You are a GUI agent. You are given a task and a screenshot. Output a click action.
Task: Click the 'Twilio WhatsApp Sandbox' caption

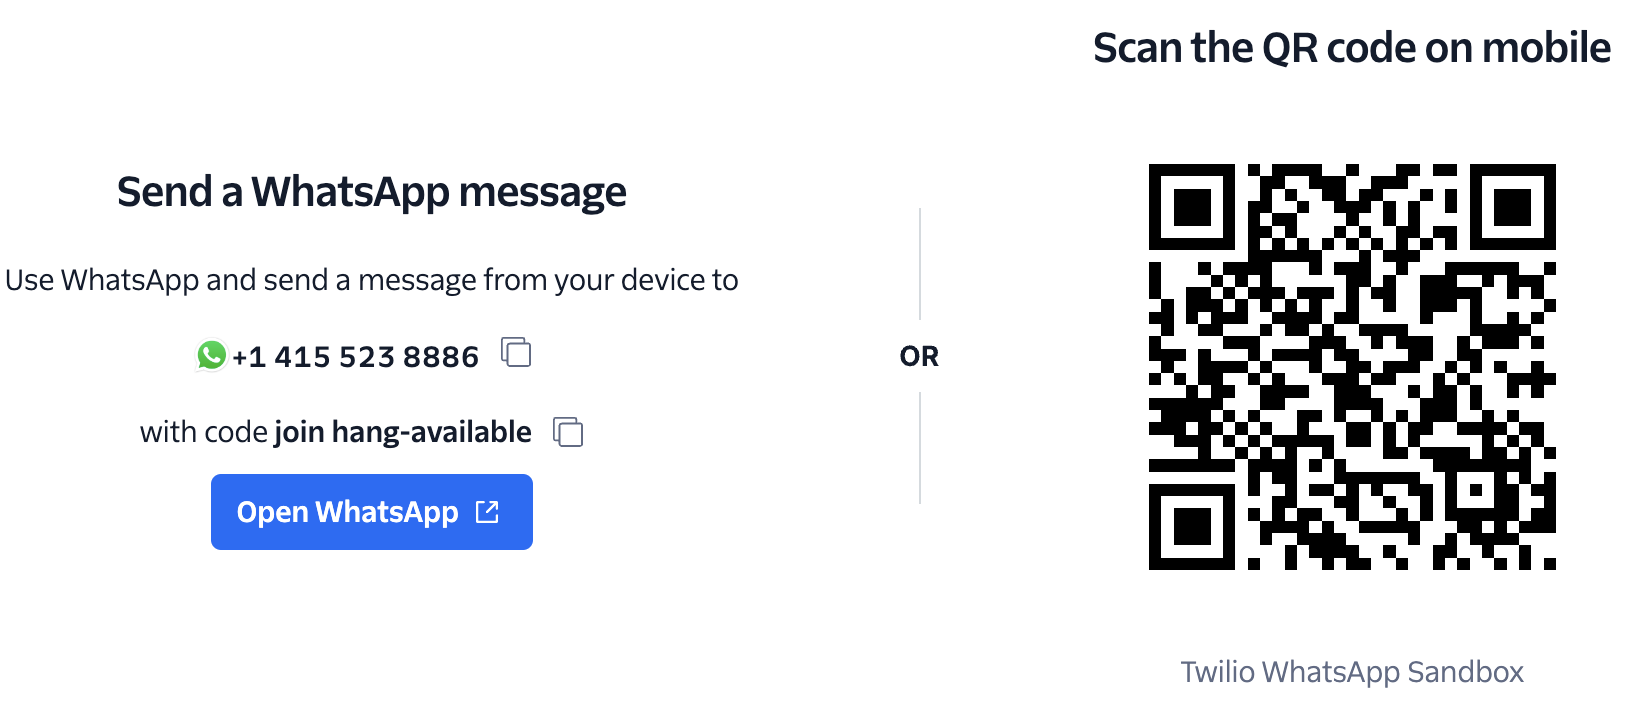pos(1352,672)
